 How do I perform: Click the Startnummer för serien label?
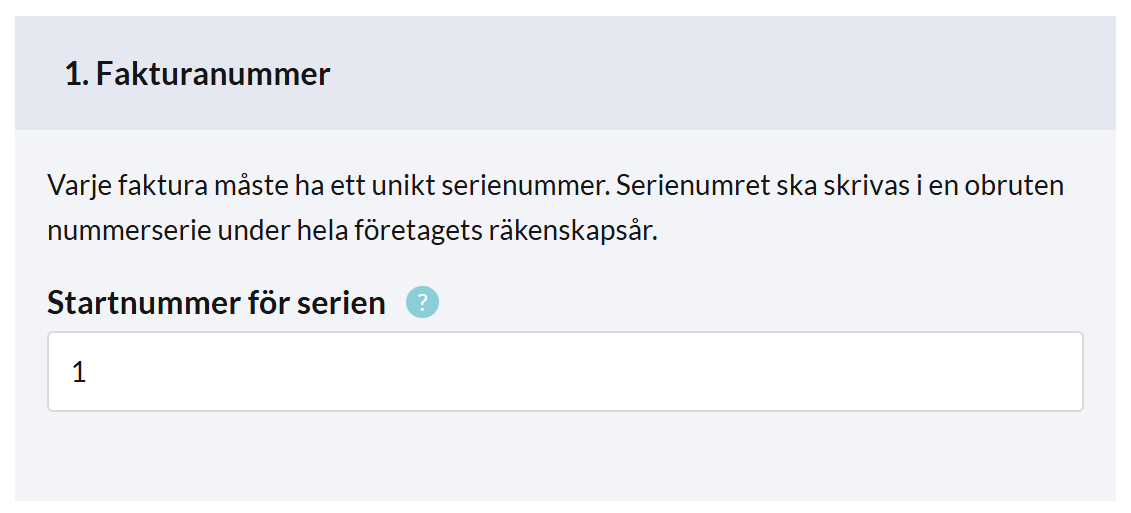(216, 302)
